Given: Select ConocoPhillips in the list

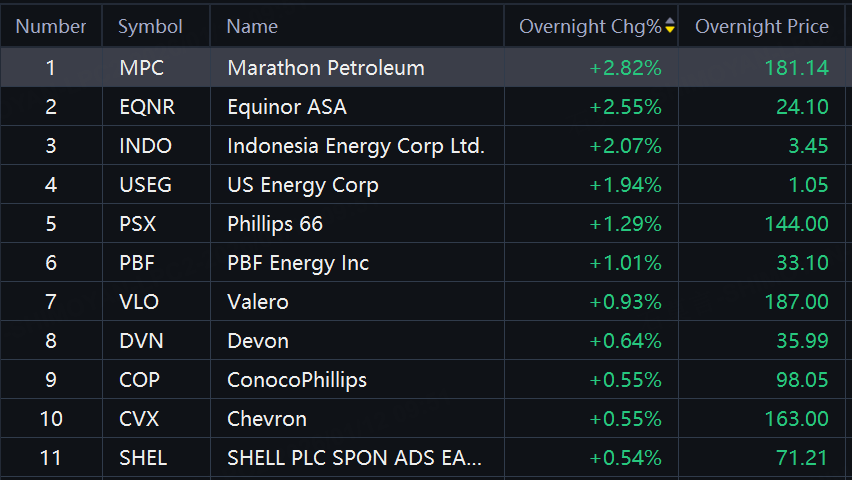Looking at the screenshot, I should 297,380.
